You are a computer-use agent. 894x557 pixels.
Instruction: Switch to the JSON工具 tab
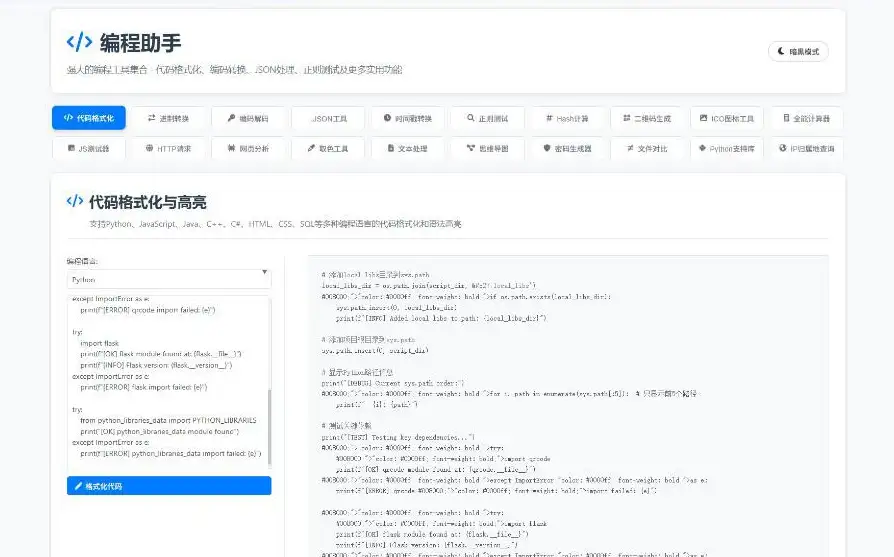pyautogui.click(x=327, y=118)
